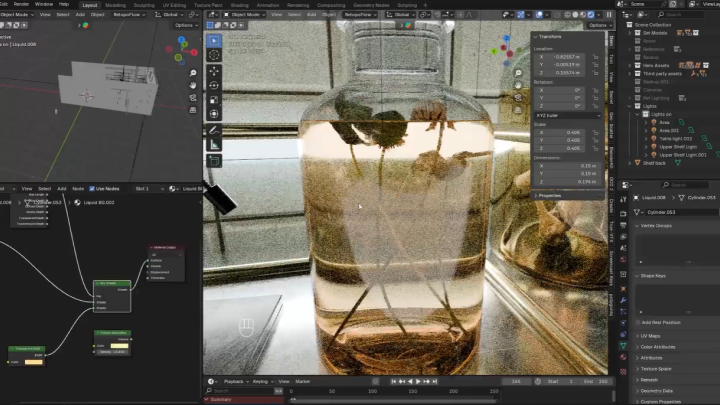
Task: Open Modifiers properties wrench tab
Action: pyautogui.click(x=623, y=300)
